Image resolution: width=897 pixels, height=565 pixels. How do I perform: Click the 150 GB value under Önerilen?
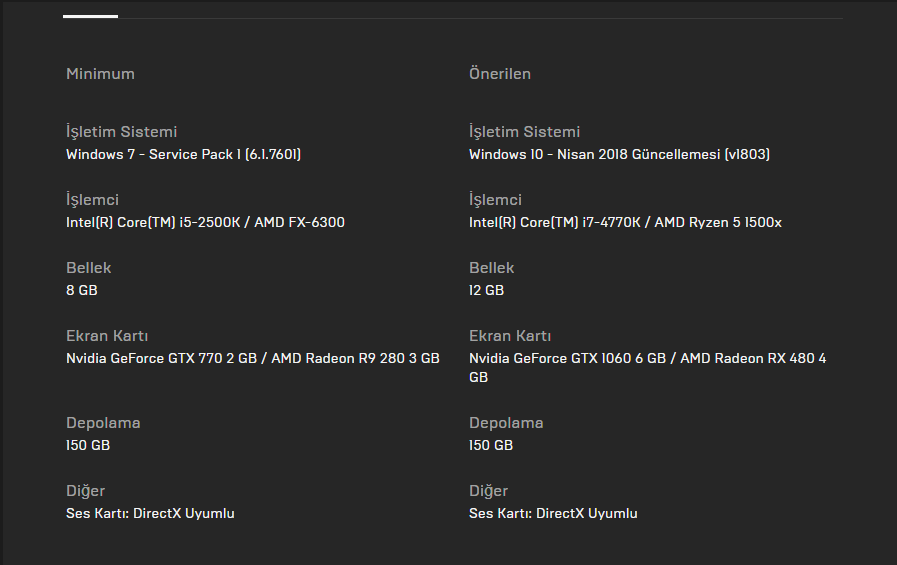click(x=491, y=445)
